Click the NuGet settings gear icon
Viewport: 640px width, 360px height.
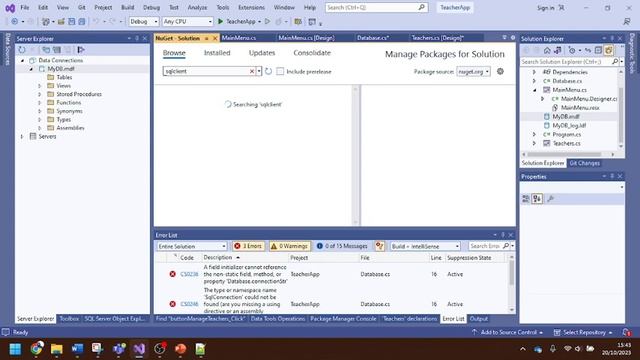pyautogui.click(x=500, y=71)
